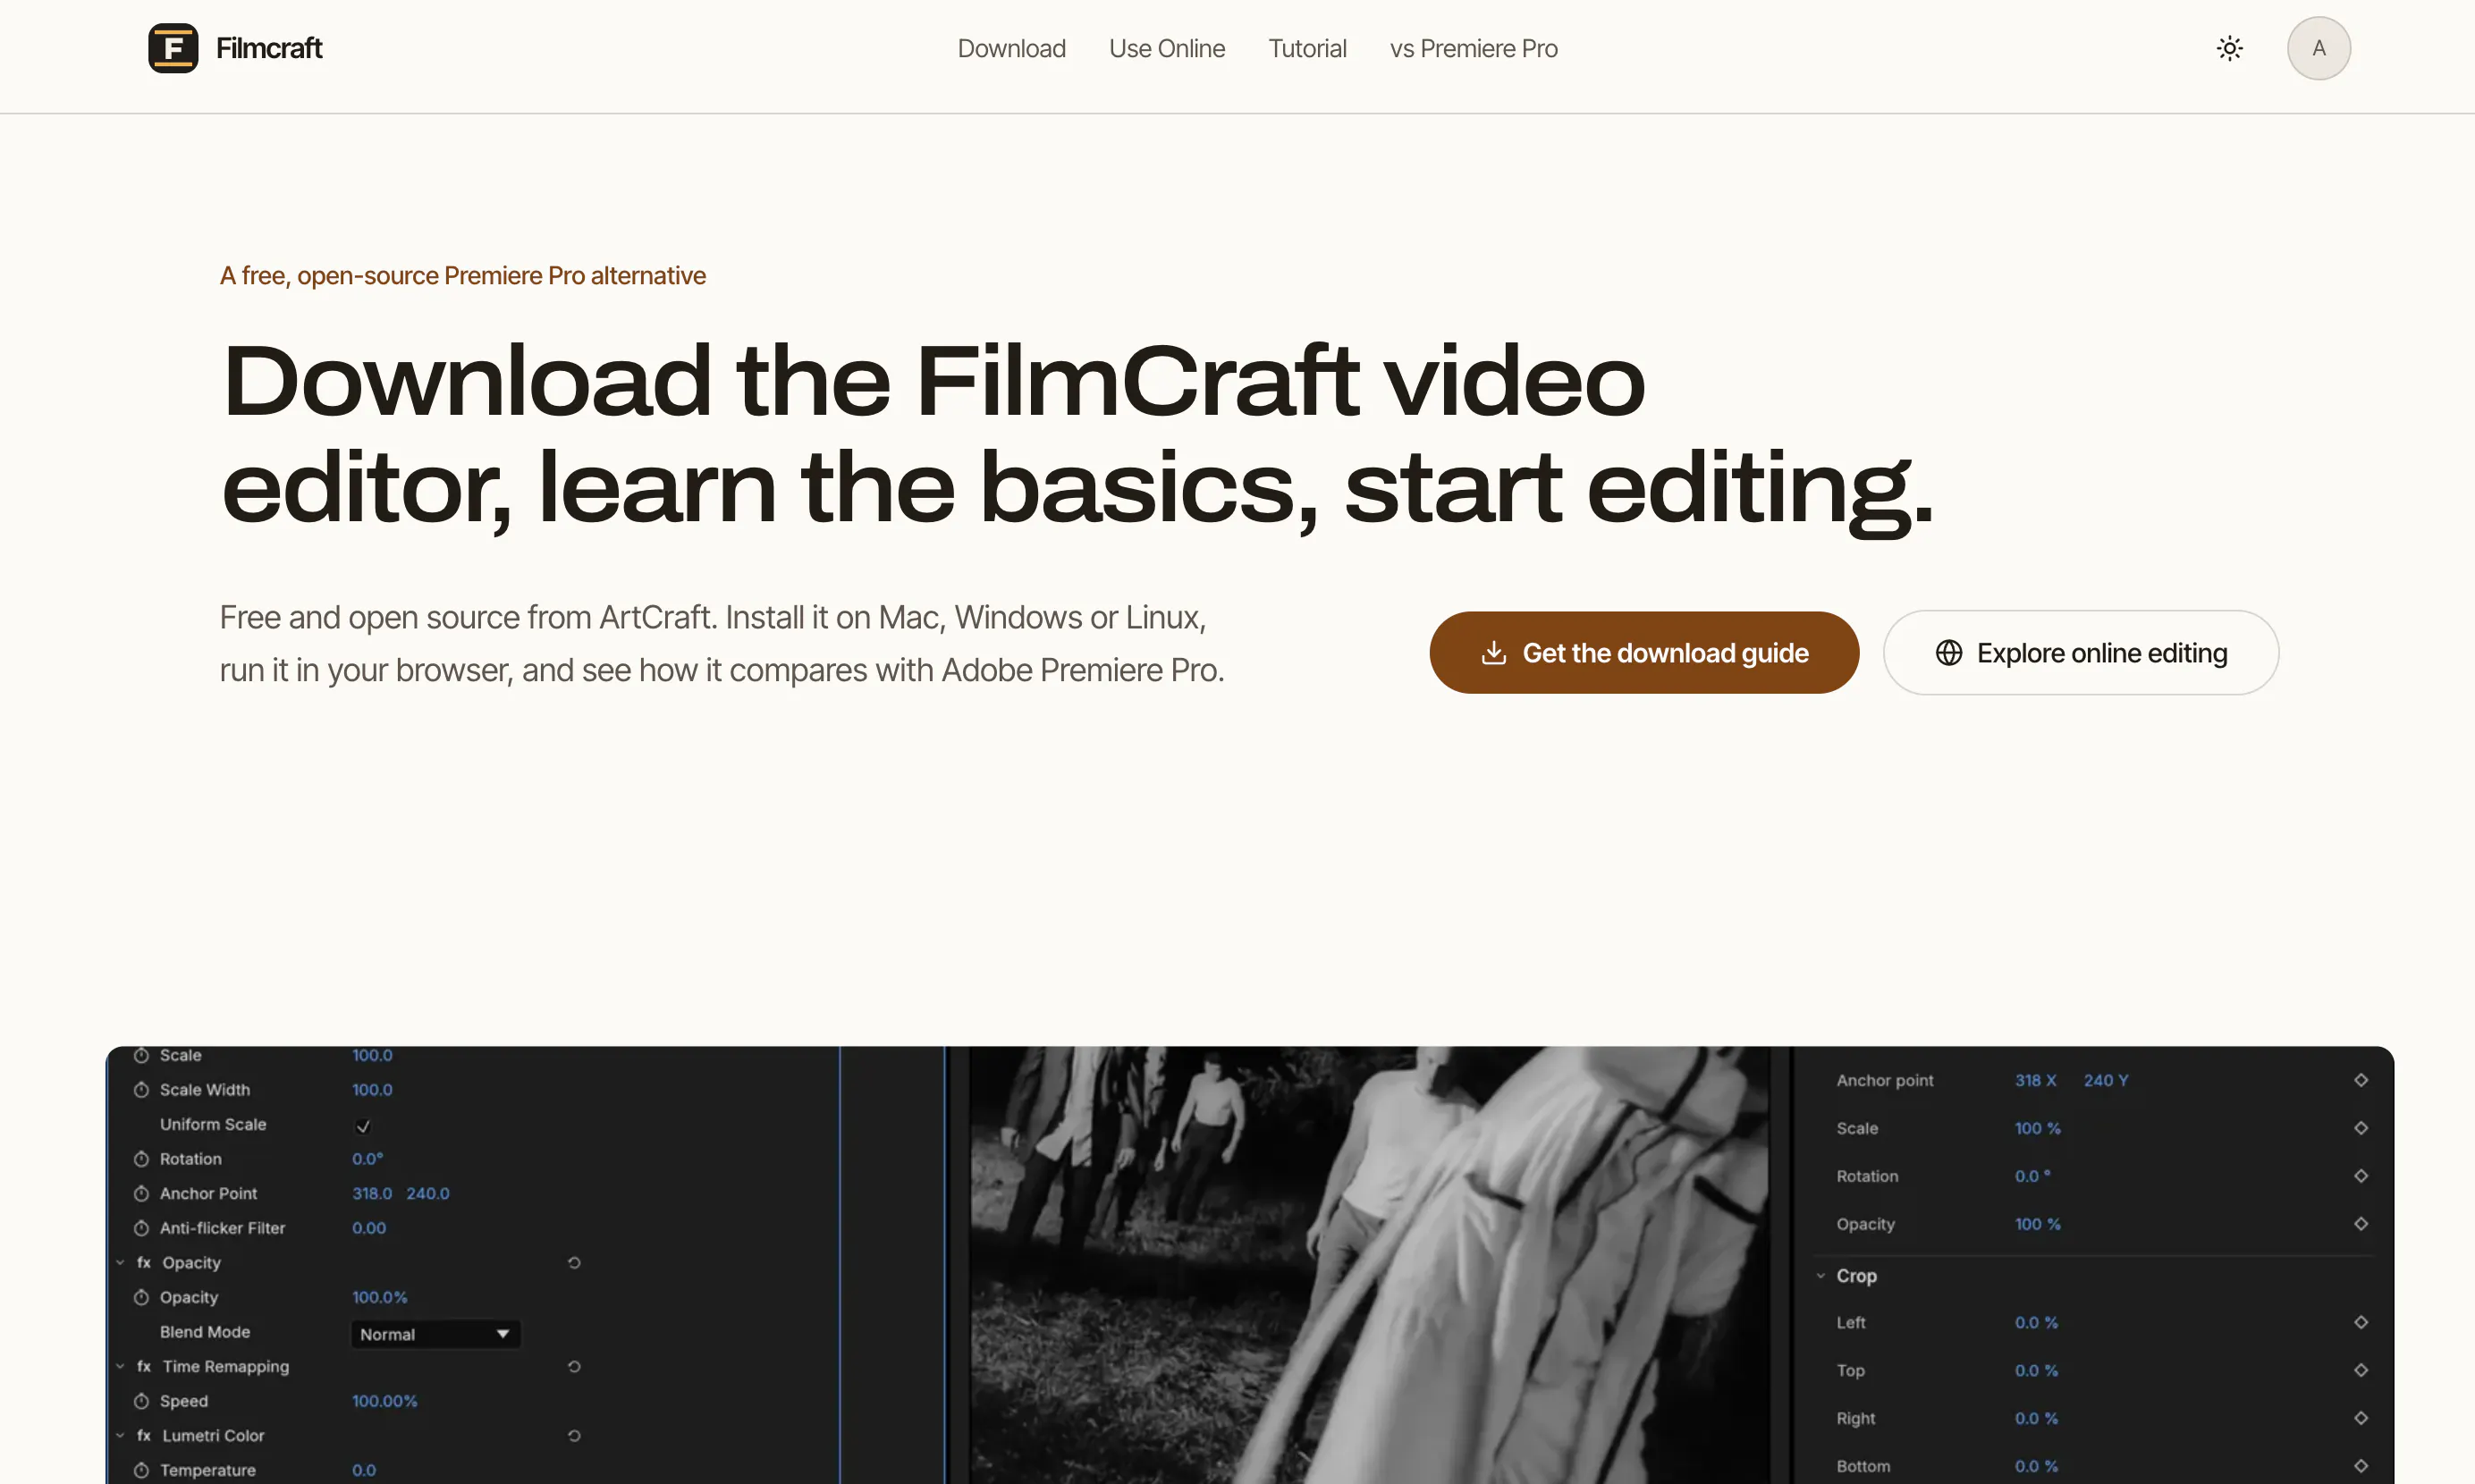
Task: Reset the Time Remapping effect
Action: (x=574, y=1366)
